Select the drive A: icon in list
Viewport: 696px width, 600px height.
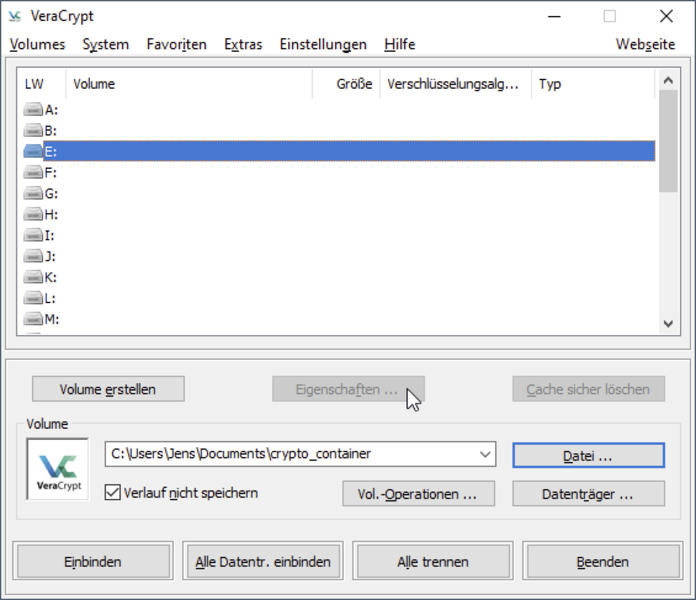pyautogui.click(x=33, y=109)
